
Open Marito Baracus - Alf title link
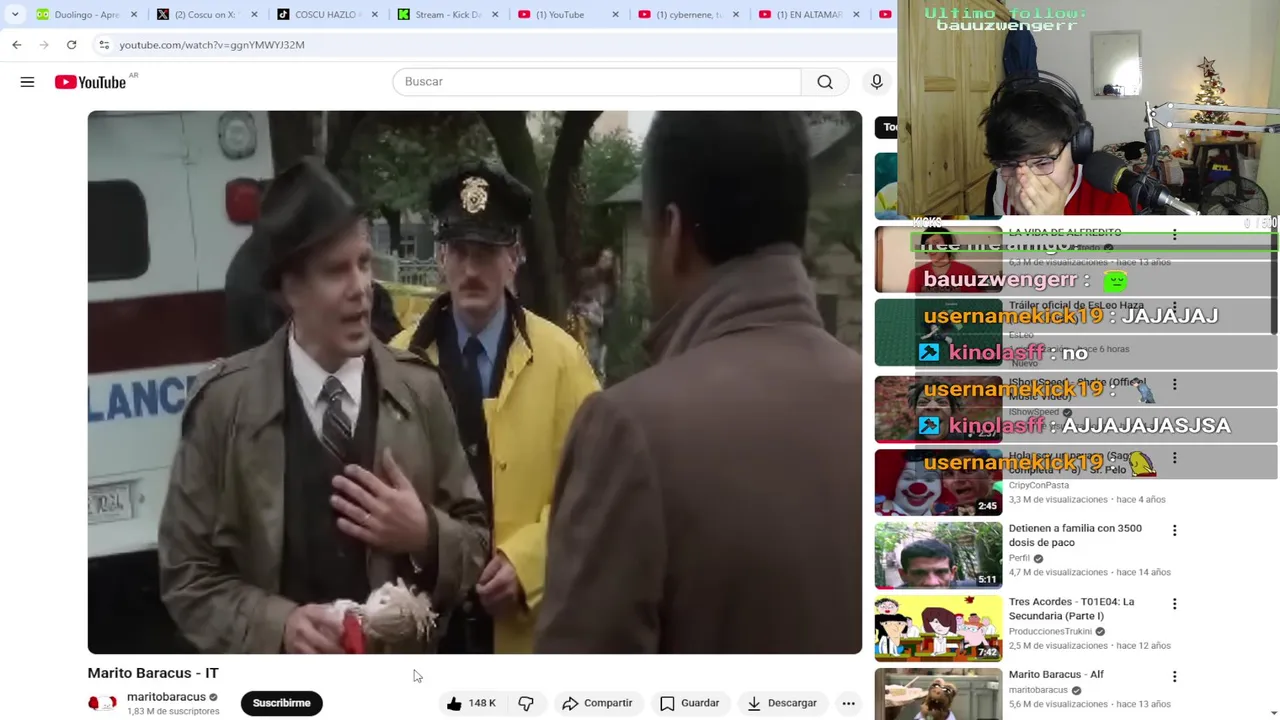pyautogui.click(x=1056, y=675)
